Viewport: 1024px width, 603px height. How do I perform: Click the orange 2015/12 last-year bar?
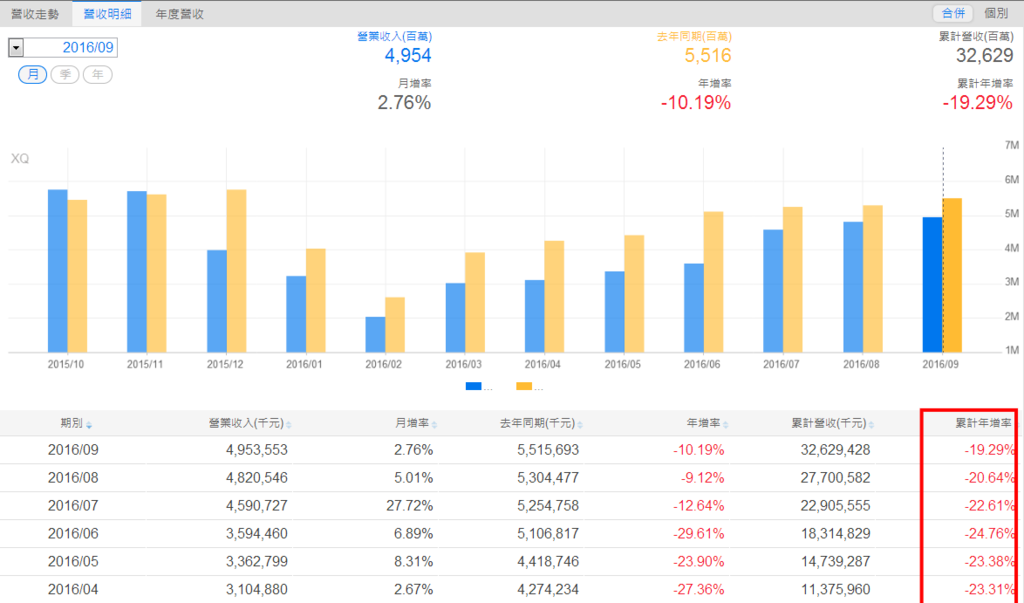pos(236,271)
